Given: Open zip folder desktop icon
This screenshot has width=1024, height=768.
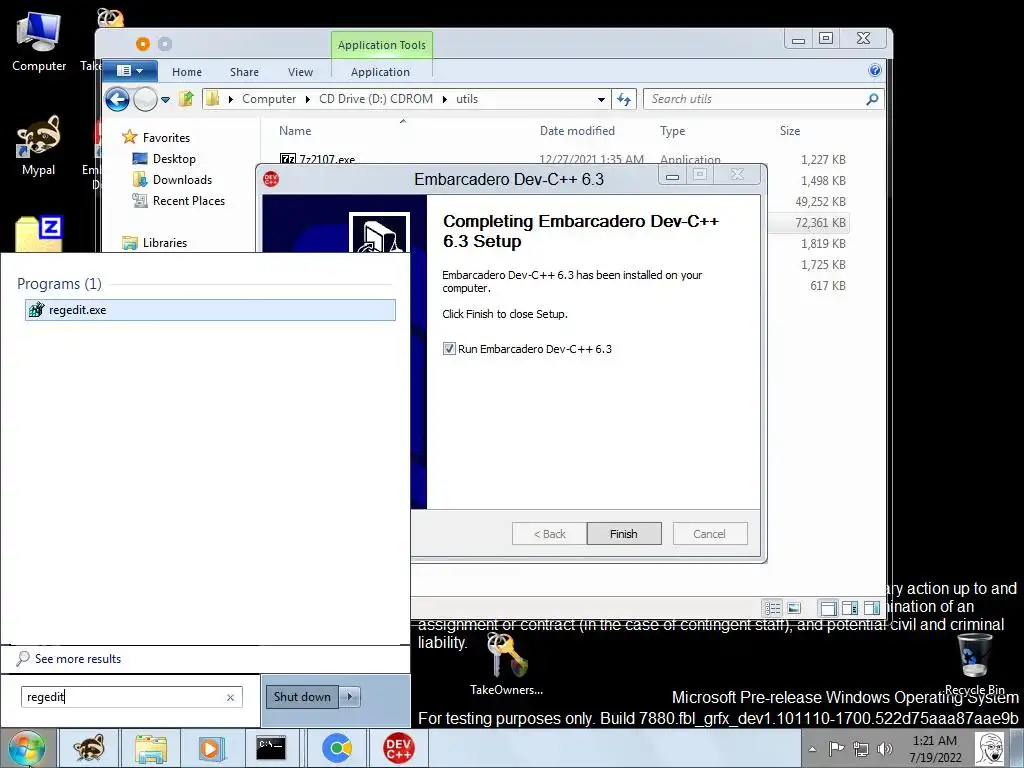Looking at the screenshot, I should point(39,234).
